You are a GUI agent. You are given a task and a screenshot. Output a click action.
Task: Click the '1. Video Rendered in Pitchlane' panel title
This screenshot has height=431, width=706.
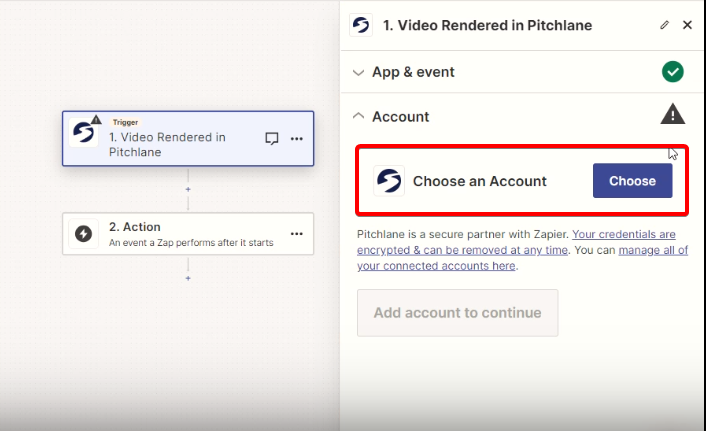487,25
